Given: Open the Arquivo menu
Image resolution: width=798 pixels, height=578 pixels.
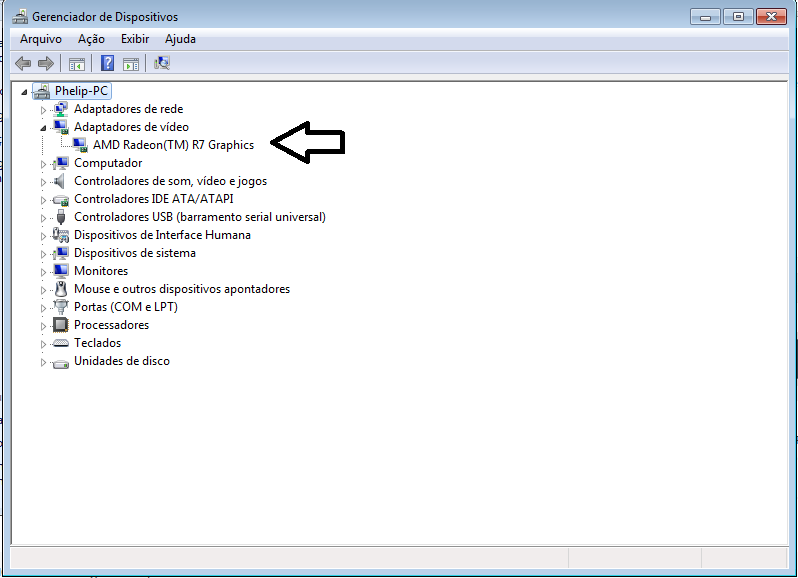Looking at the screenshot, I should [41, 39].
